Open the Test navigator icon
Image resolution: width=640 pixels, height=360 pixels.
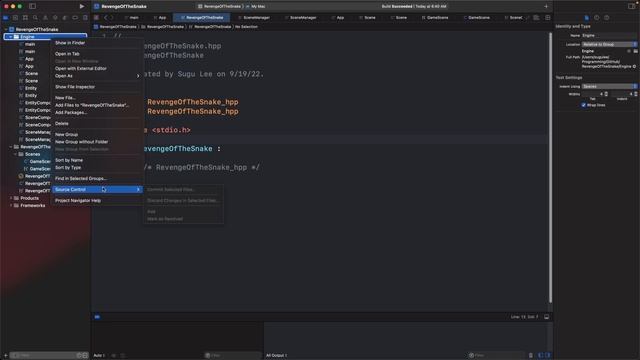55,18
